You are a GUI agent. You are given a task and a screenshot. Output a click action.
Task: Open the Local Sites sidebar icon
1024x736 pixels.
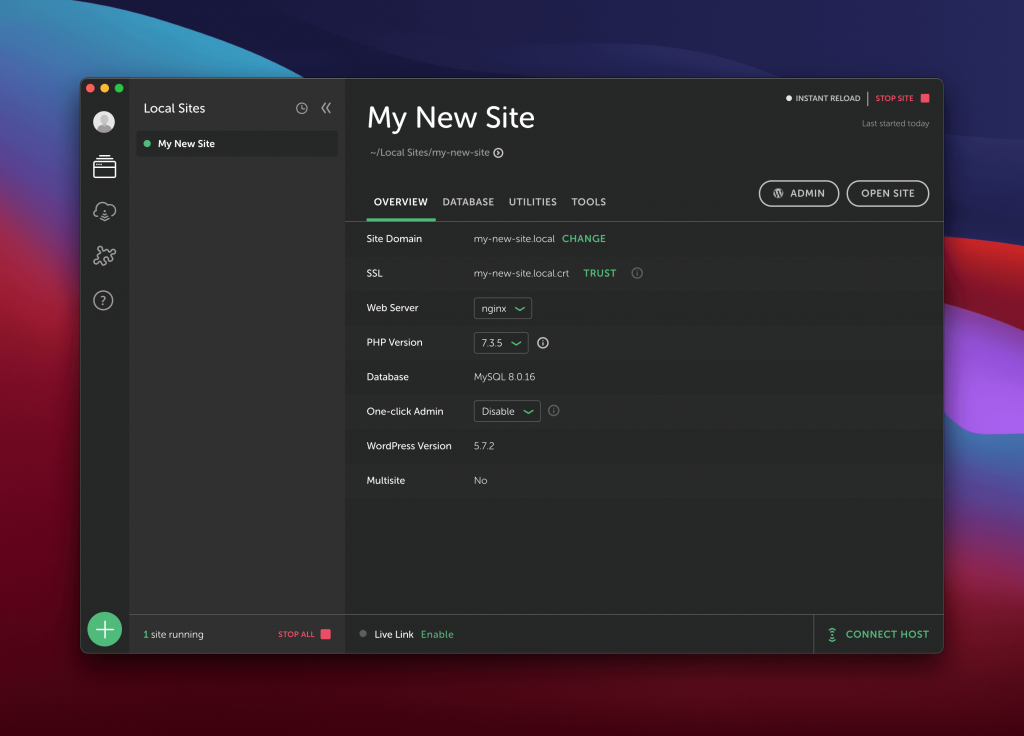(x=104, y=167)
